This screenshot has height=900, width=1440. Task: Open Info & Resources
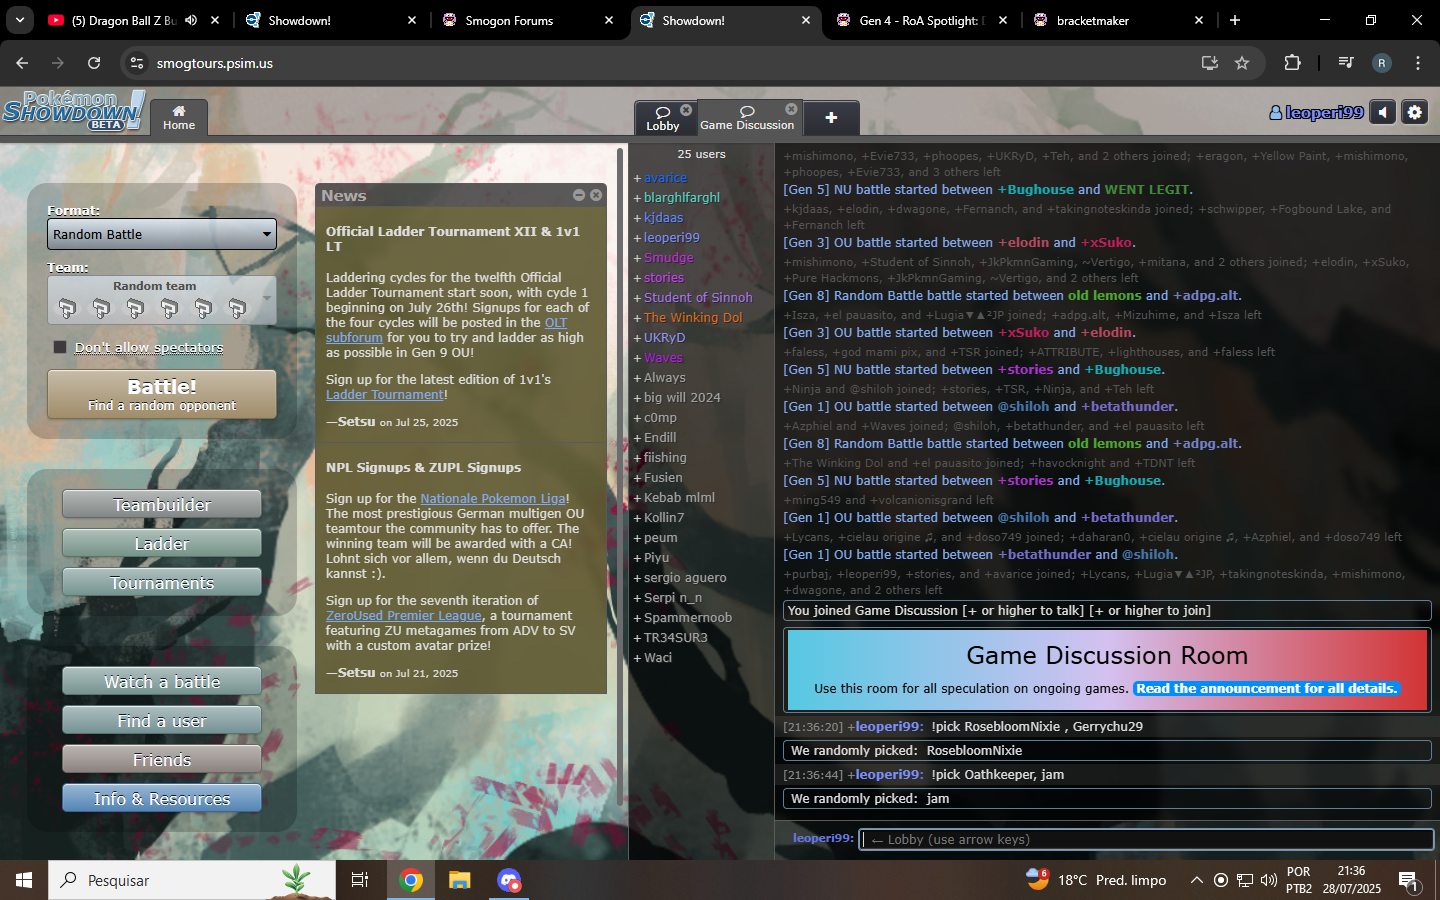pyautogui.click(x=162, y=799)
